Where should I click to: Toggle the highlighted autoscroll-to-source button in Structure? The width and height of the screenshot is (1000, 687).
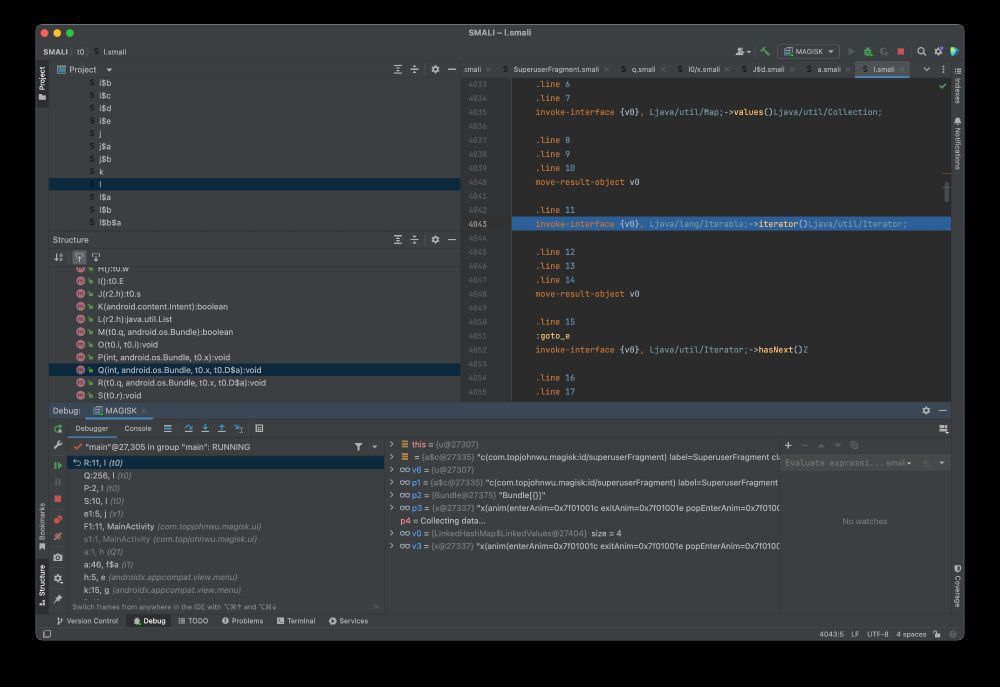(x=79, y=257)
